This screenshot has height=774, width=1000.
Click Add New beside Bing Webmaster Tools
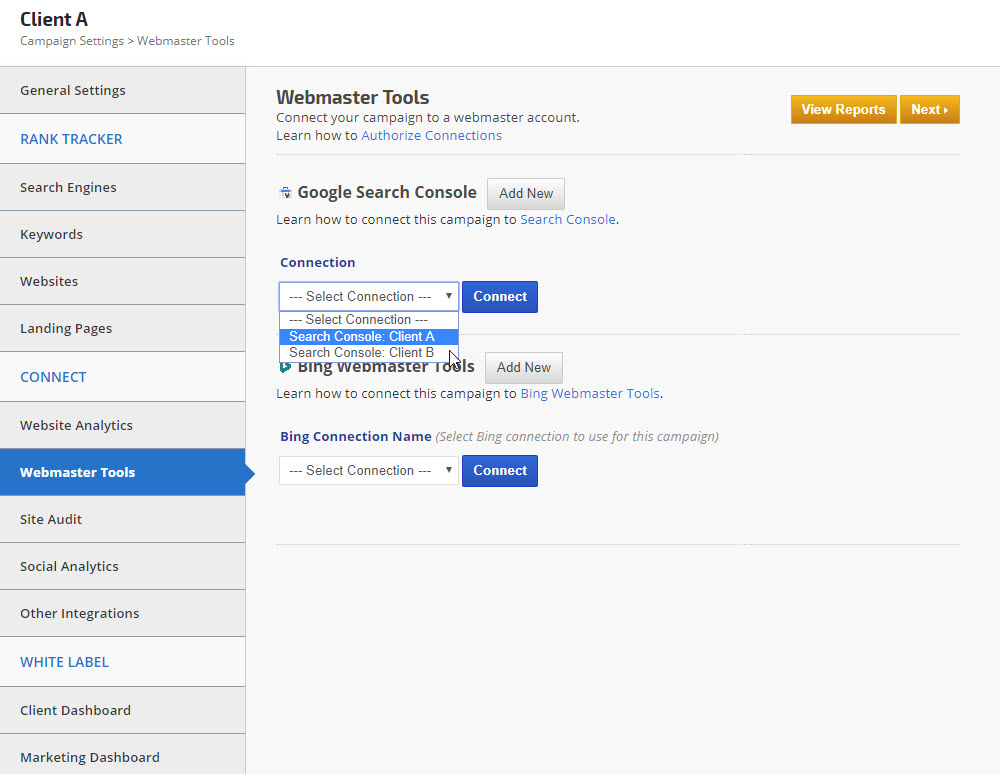[523, 368]
